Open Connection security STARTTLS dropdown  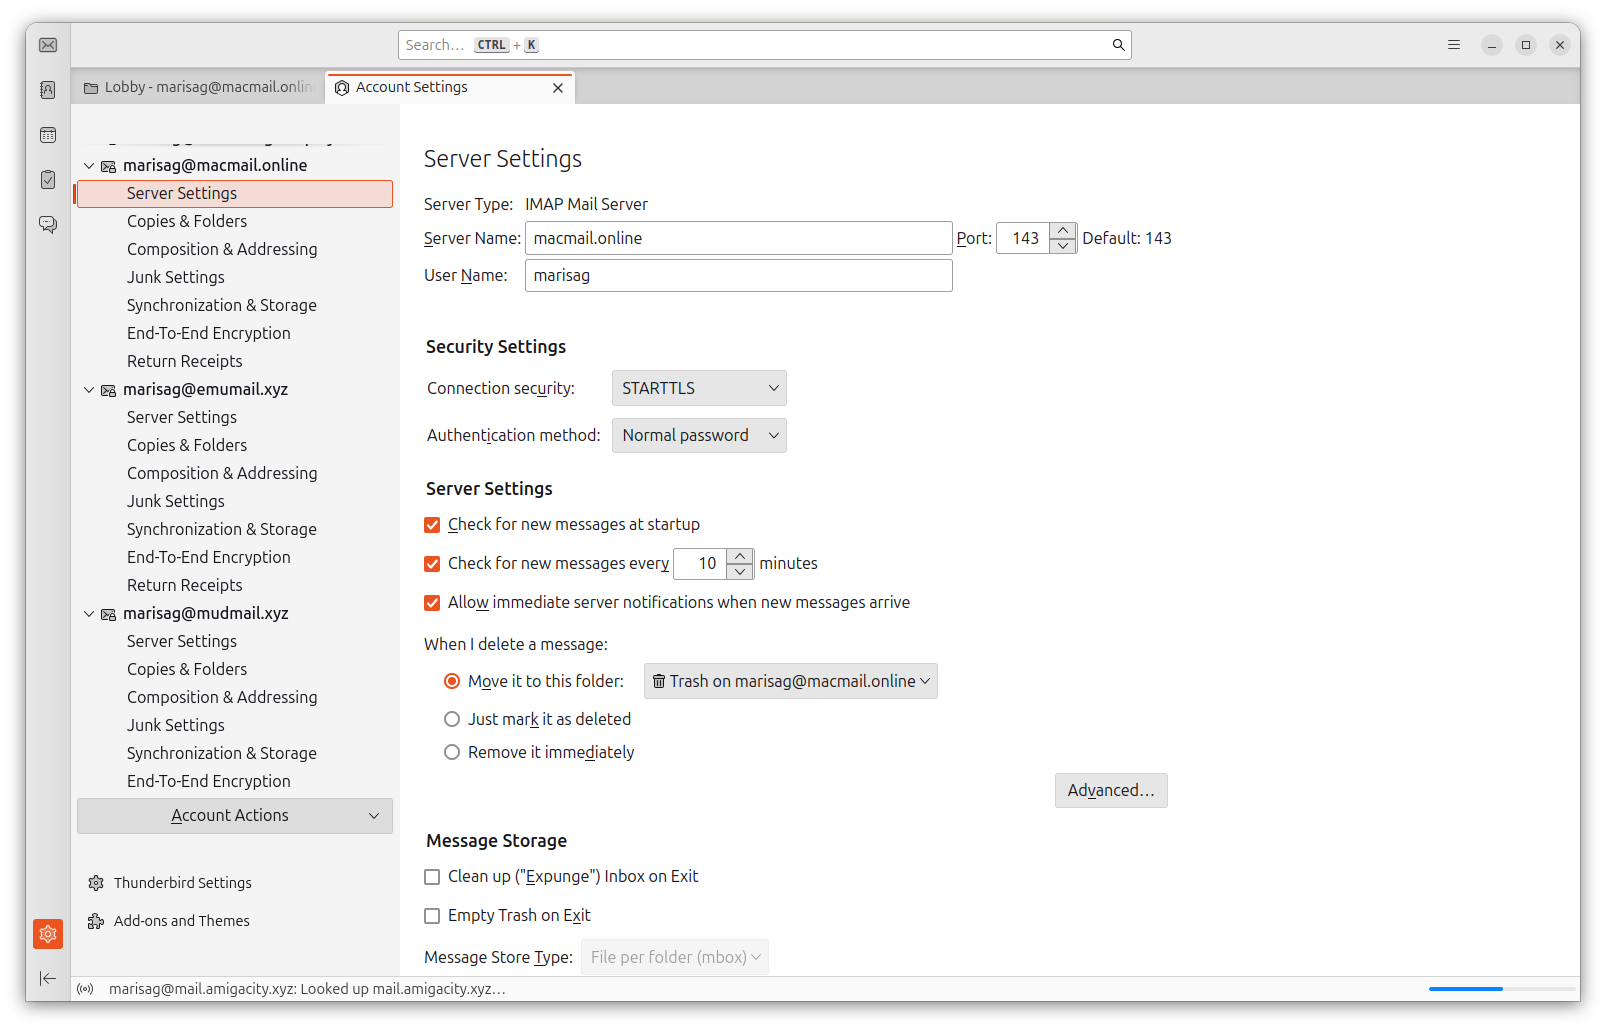pos(699,388)
